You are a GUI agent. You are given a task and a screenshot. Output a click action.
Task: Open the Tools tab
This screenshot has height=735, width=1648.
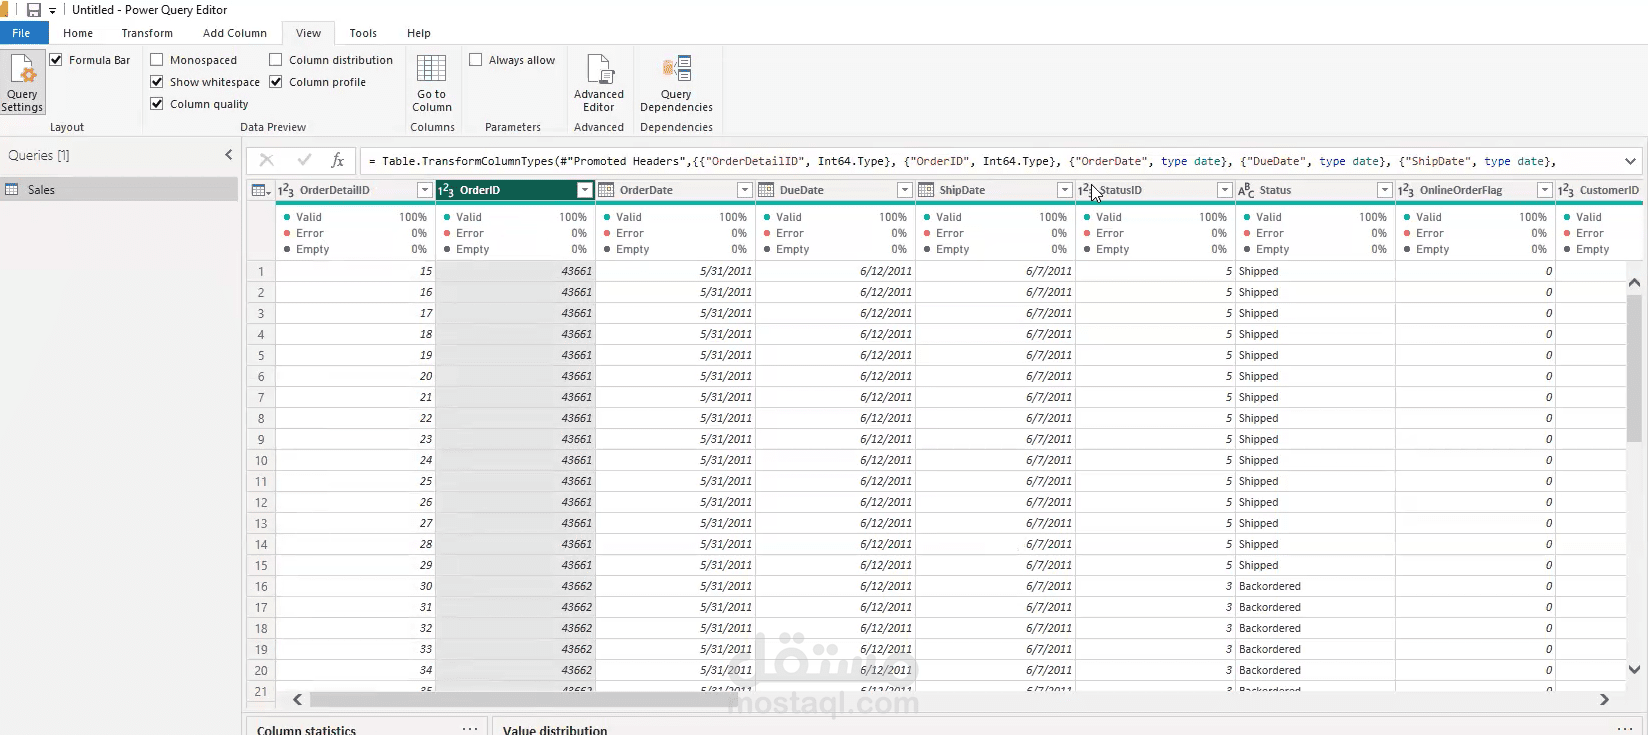point(363,33)
